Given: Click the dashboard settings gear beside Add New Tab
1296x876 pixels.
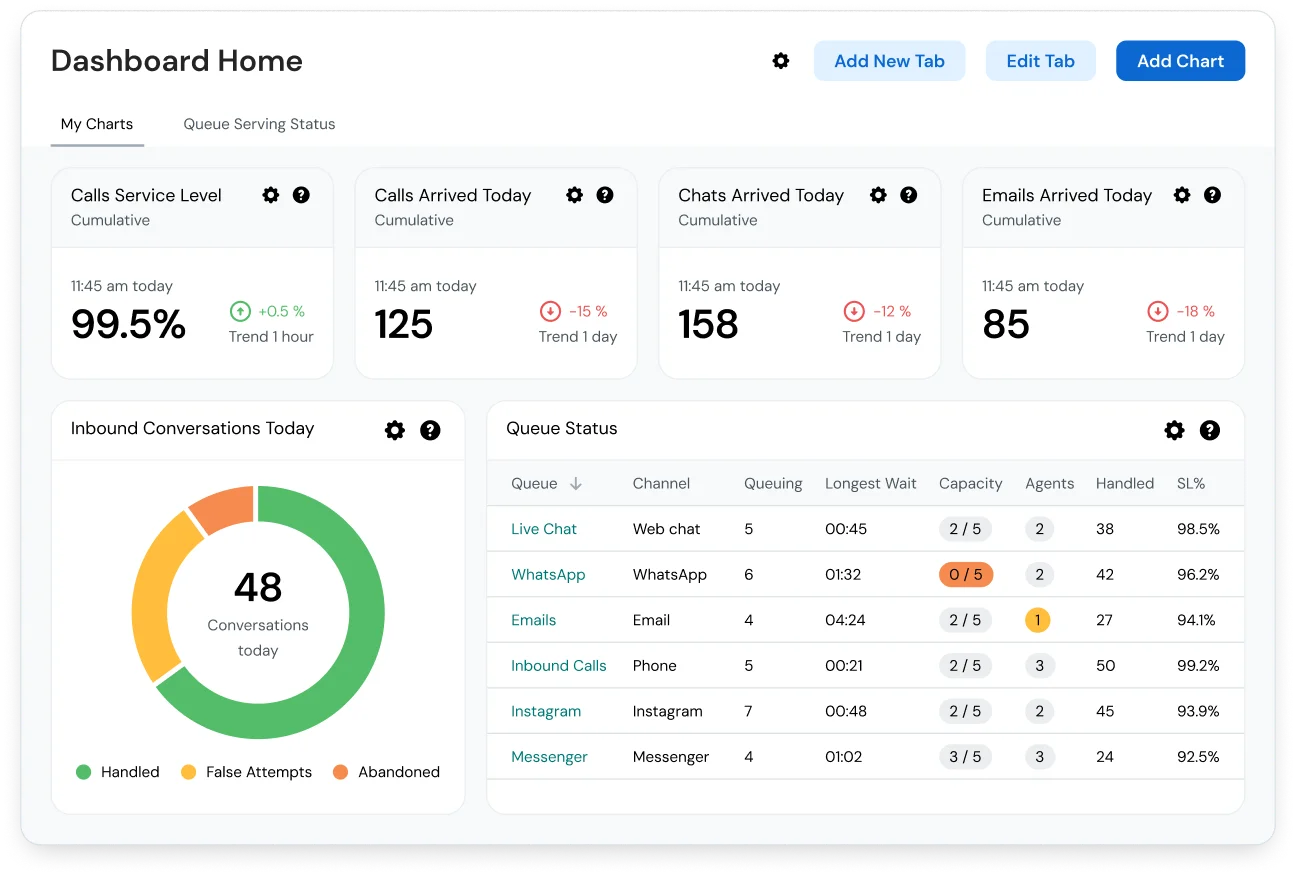Looking at the screenshot, I should pos(780,61).
